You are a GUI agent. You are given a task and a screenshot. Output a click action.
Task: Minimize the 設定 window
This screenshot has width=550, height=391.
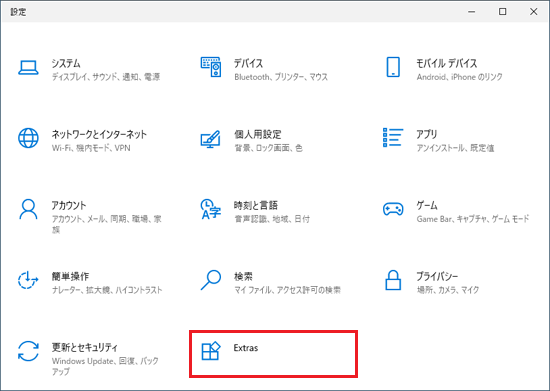(x=471, y=12)
